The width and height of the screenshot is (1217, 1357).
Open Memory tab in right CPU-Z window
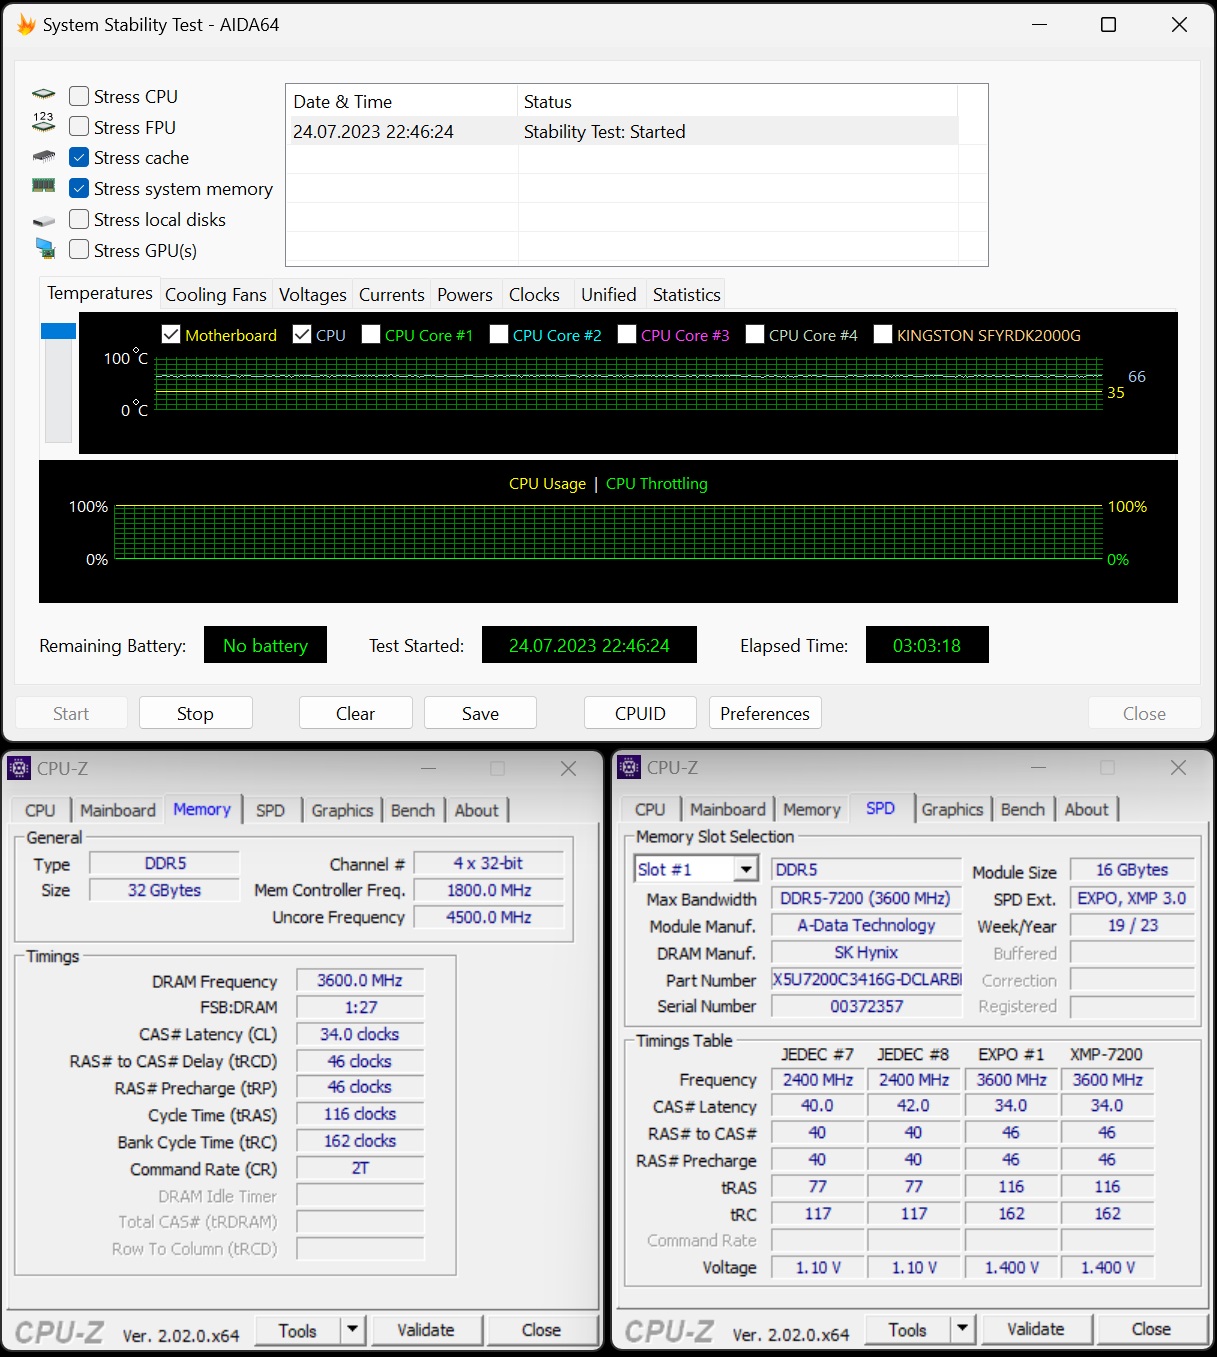812,809
